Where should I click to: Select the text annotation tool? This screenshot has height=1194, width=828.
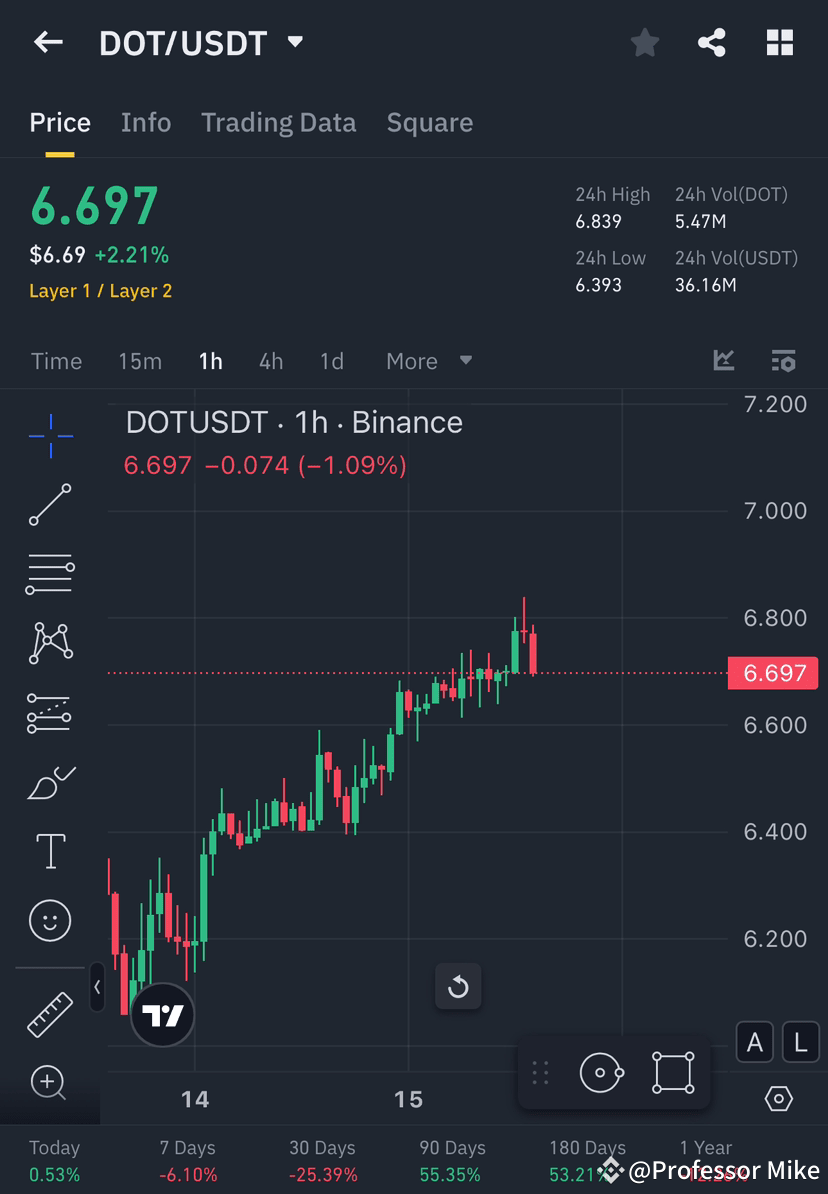(50, 851)
